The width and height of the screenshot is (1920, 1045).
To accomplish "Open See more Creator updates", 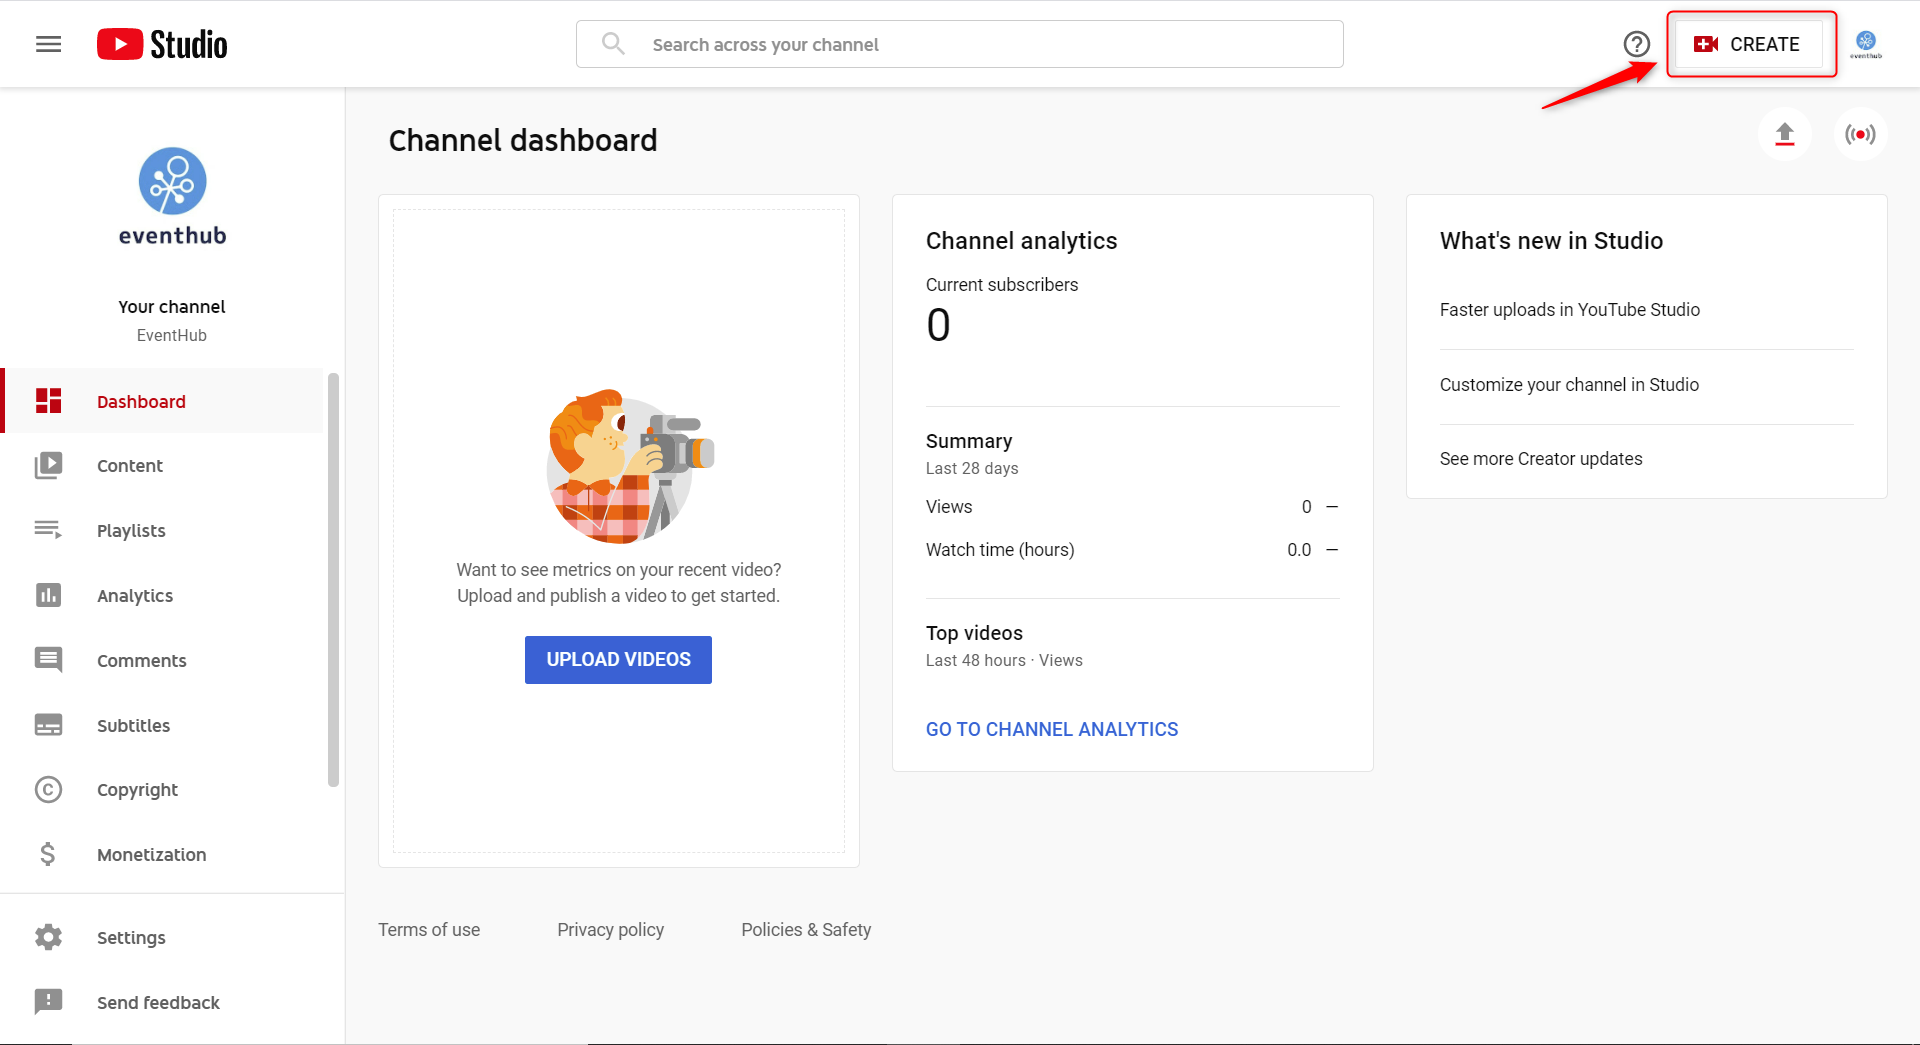I will 1541,459.
